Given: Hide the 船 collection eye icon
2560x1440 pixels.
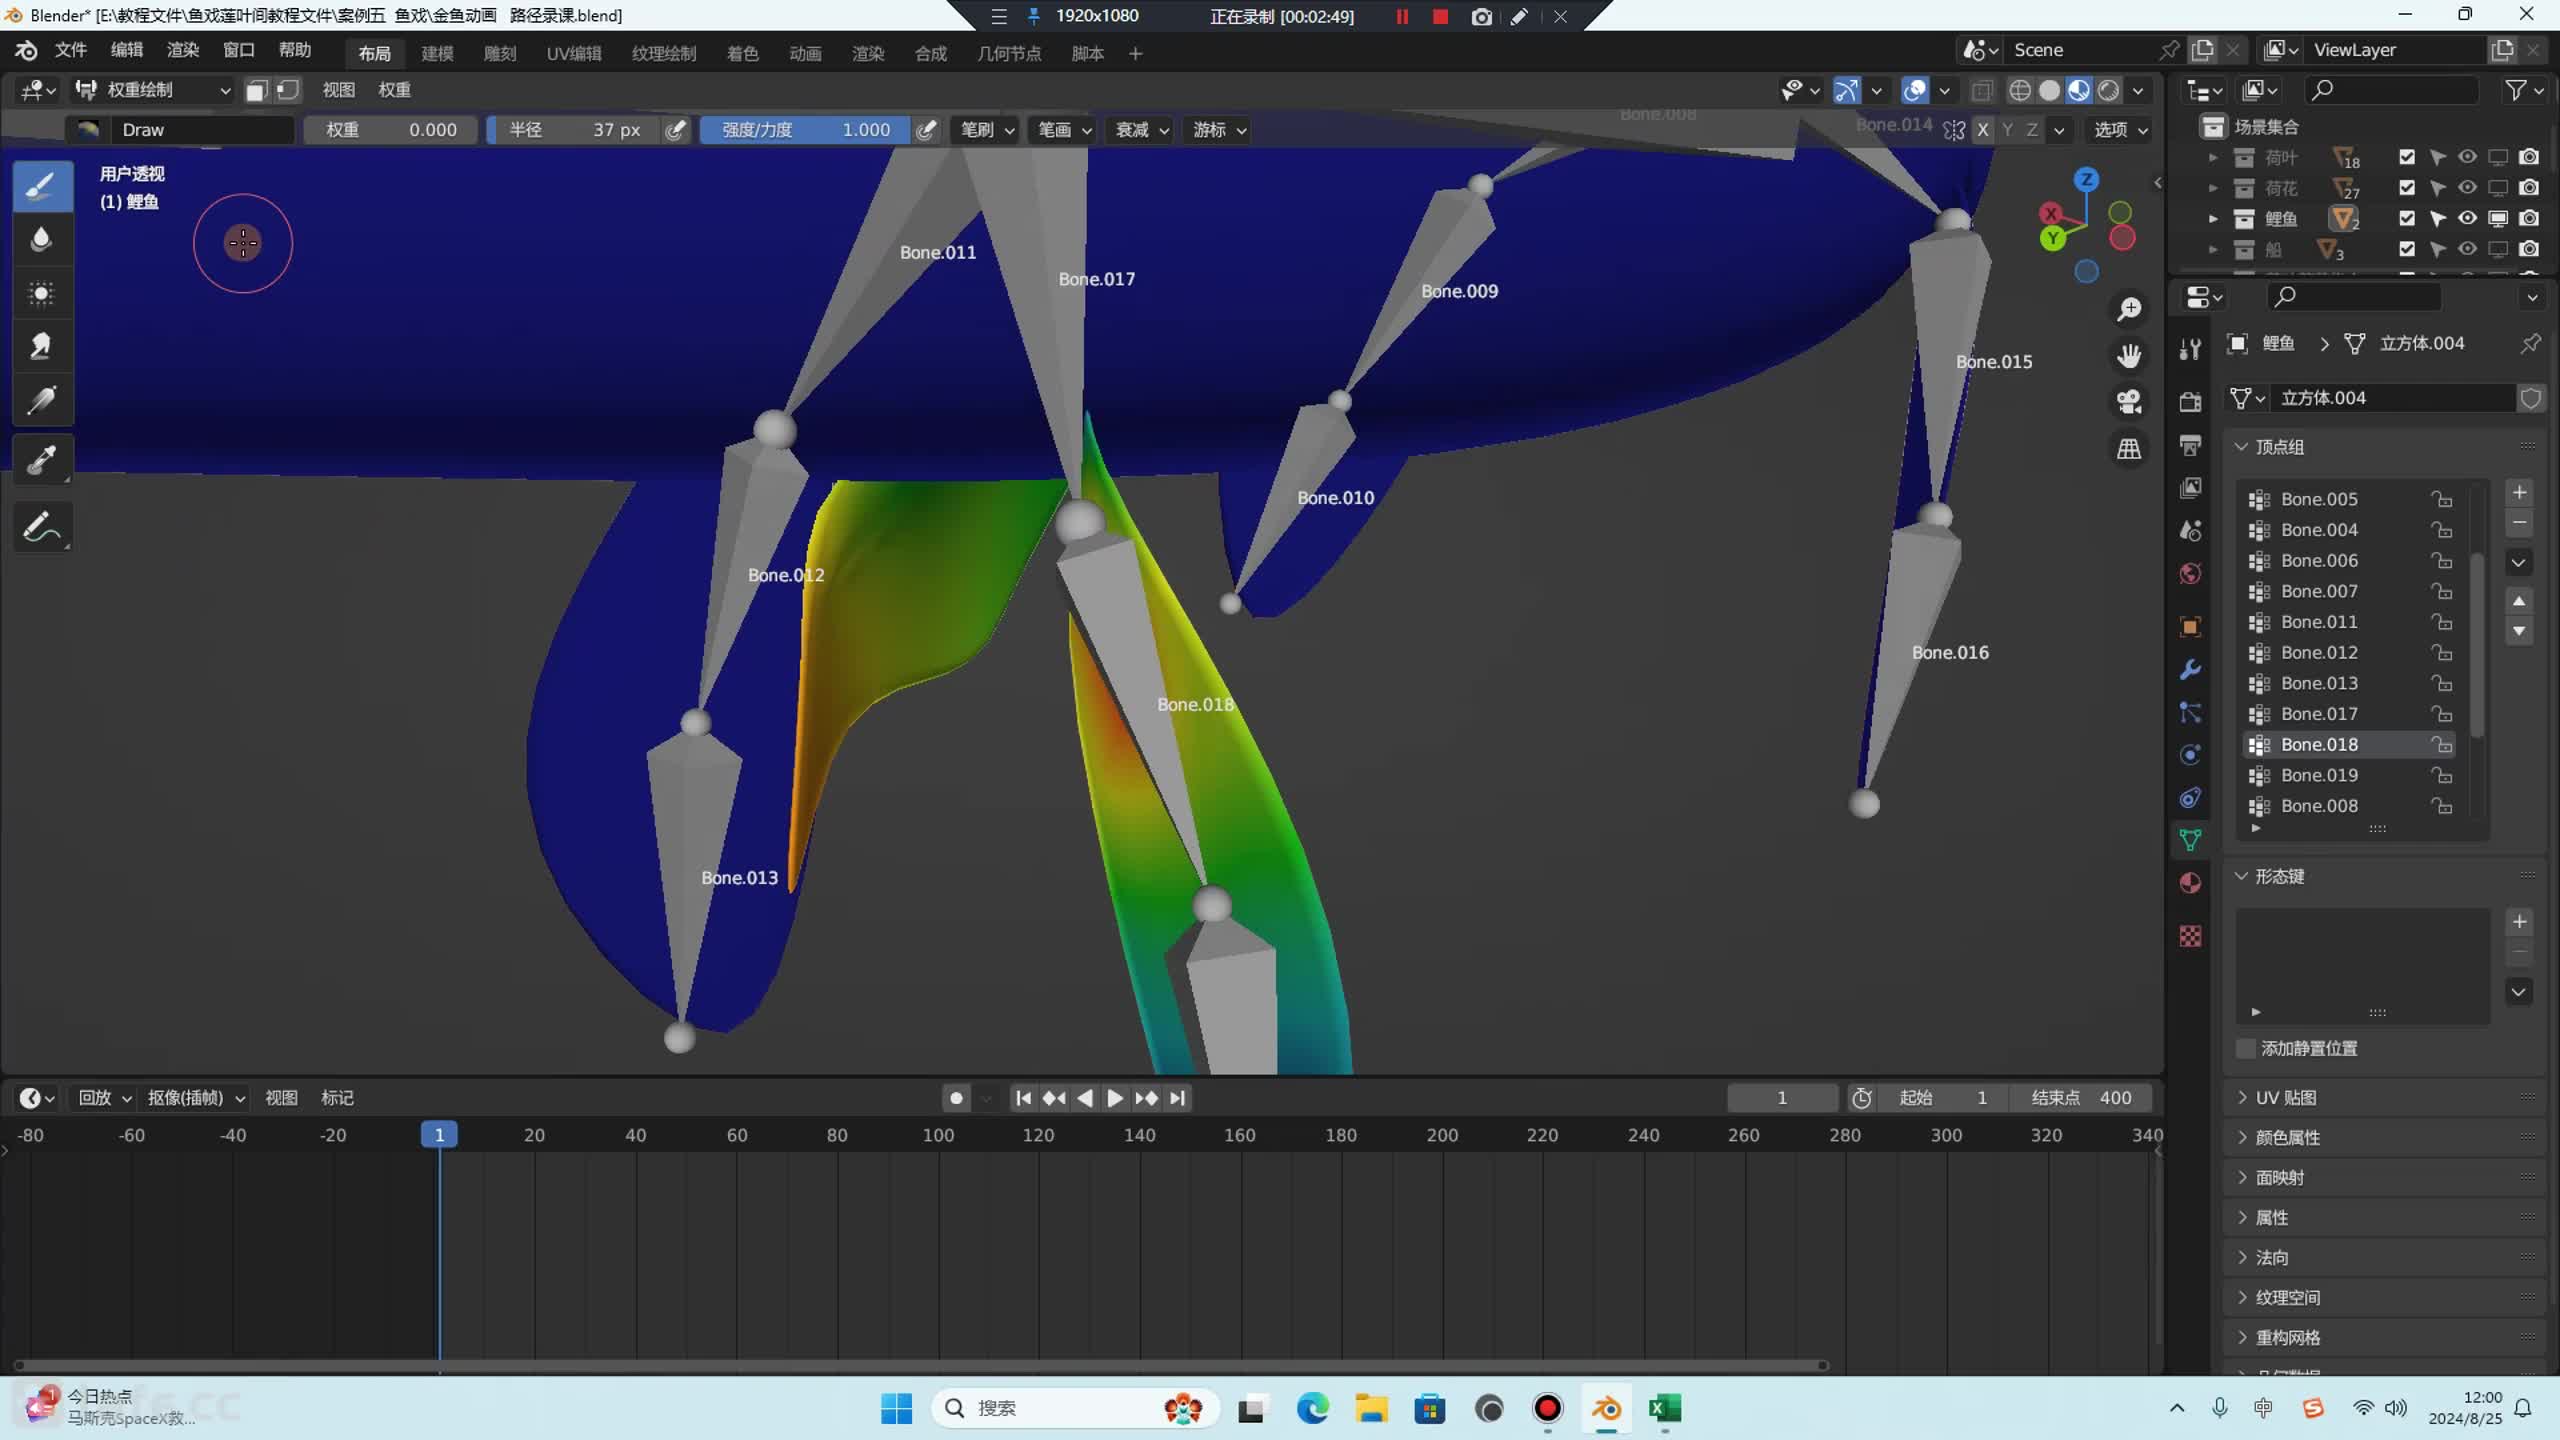Looking at the screenshot, I should [x=2467, y=249].
